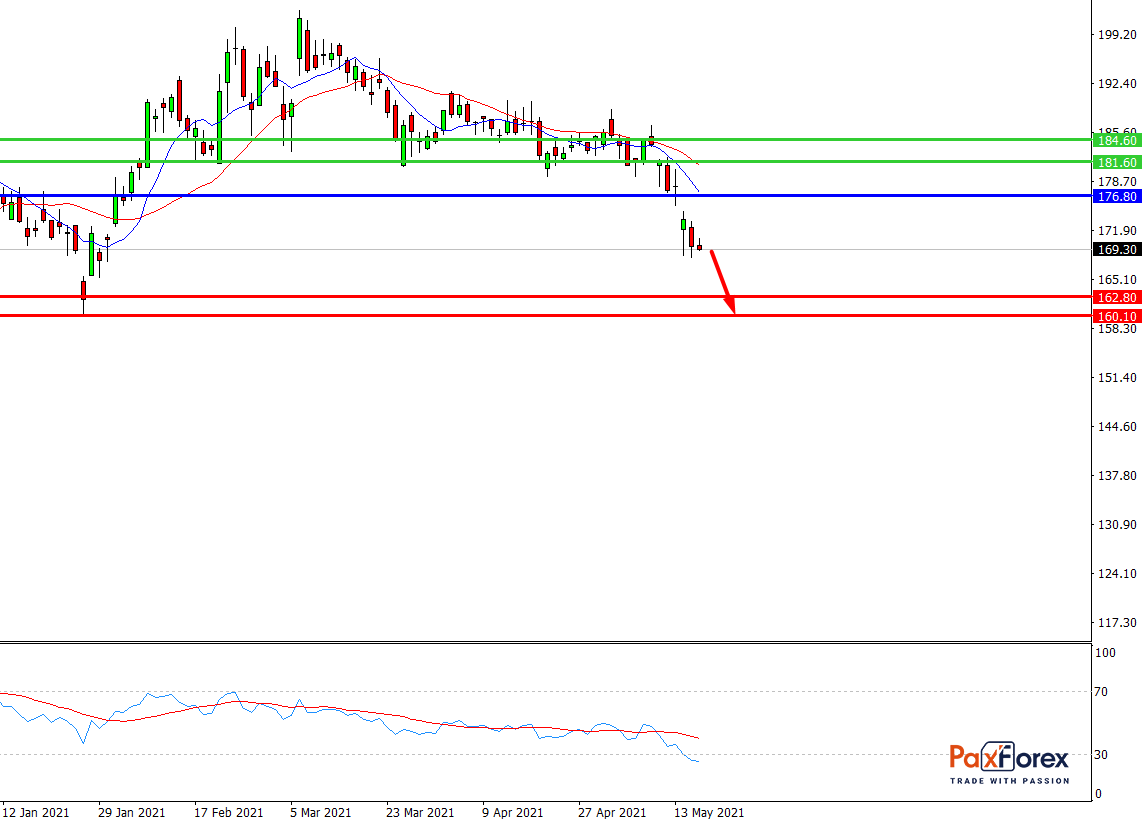Click the 192.40 price axis value
The height and width of the screenshot is (819, 1142).
[1117, 84]
